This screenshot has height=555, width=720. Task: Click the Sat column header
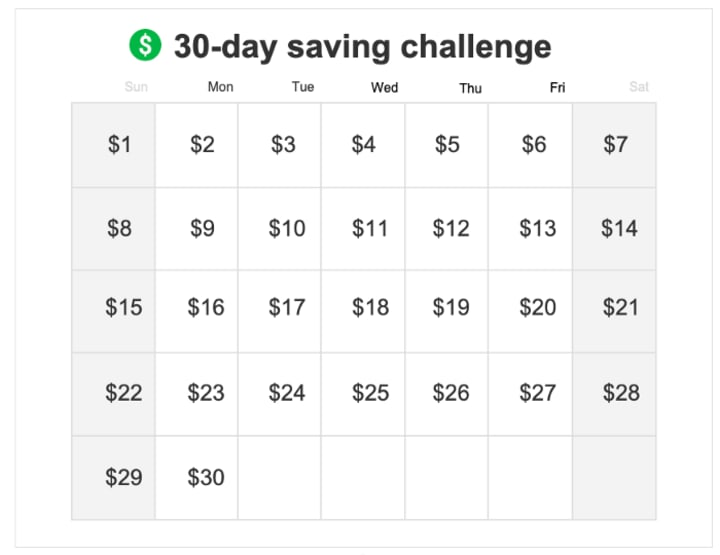click(639, 87)
